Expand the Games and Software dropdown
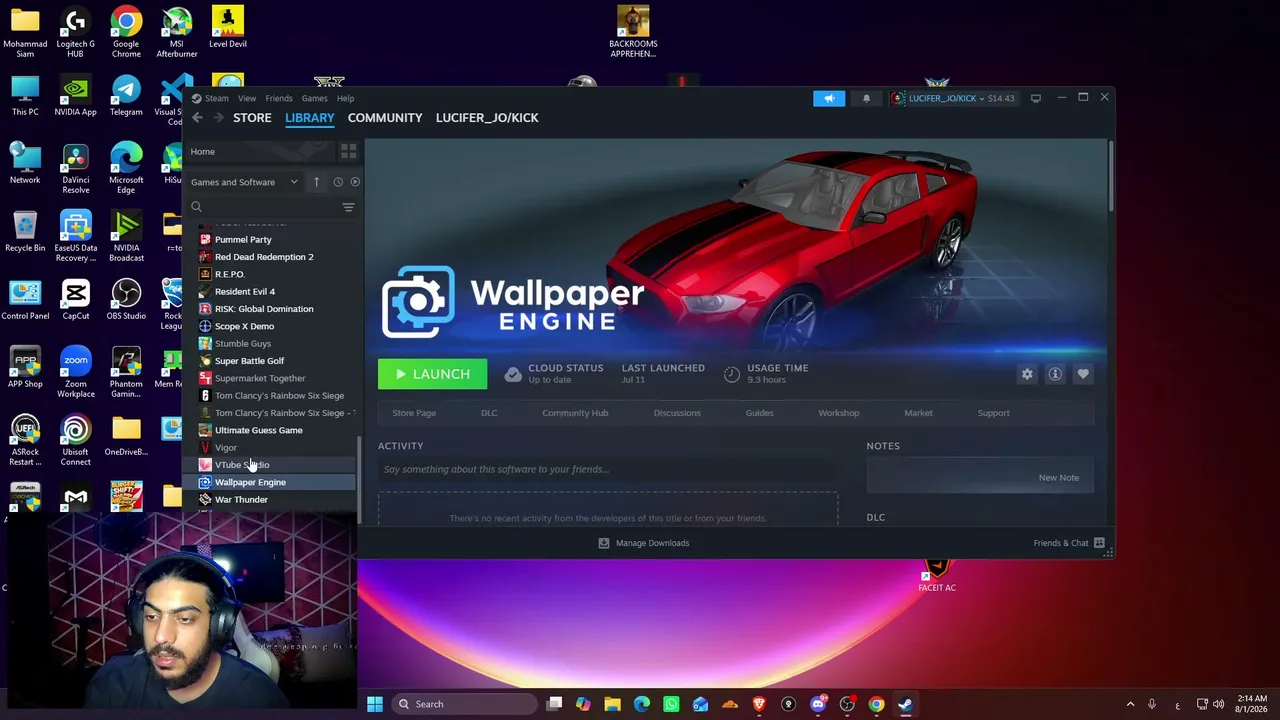 tap(245, 182)
